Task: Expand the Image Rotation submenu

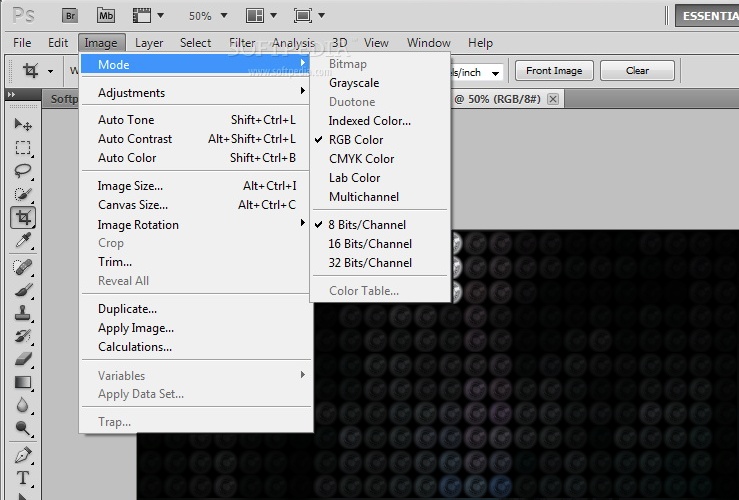Action: tap(196, 224)
